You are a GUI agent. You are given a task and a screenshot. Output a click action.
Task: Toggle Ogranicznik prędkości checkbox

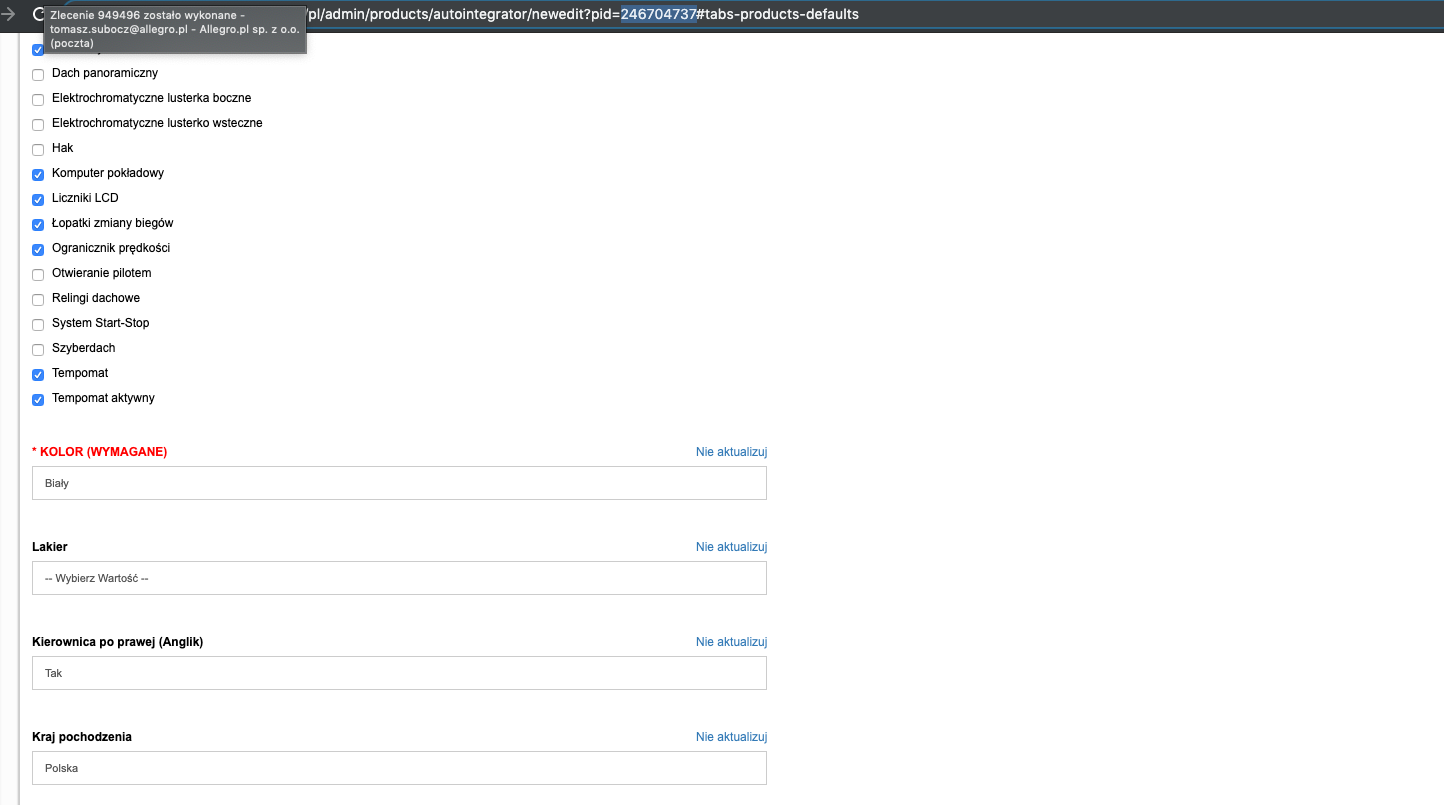[38, 250]
